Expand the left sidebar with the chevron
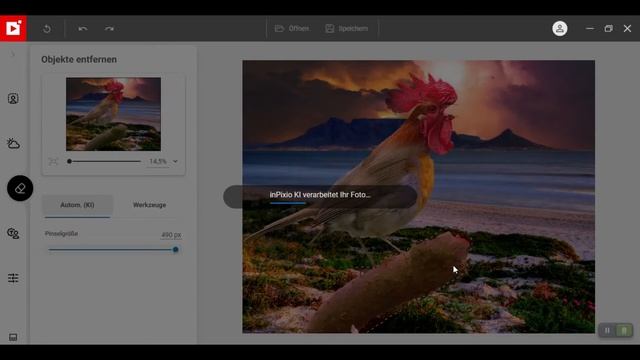640x360 pixels. (13, 54)
